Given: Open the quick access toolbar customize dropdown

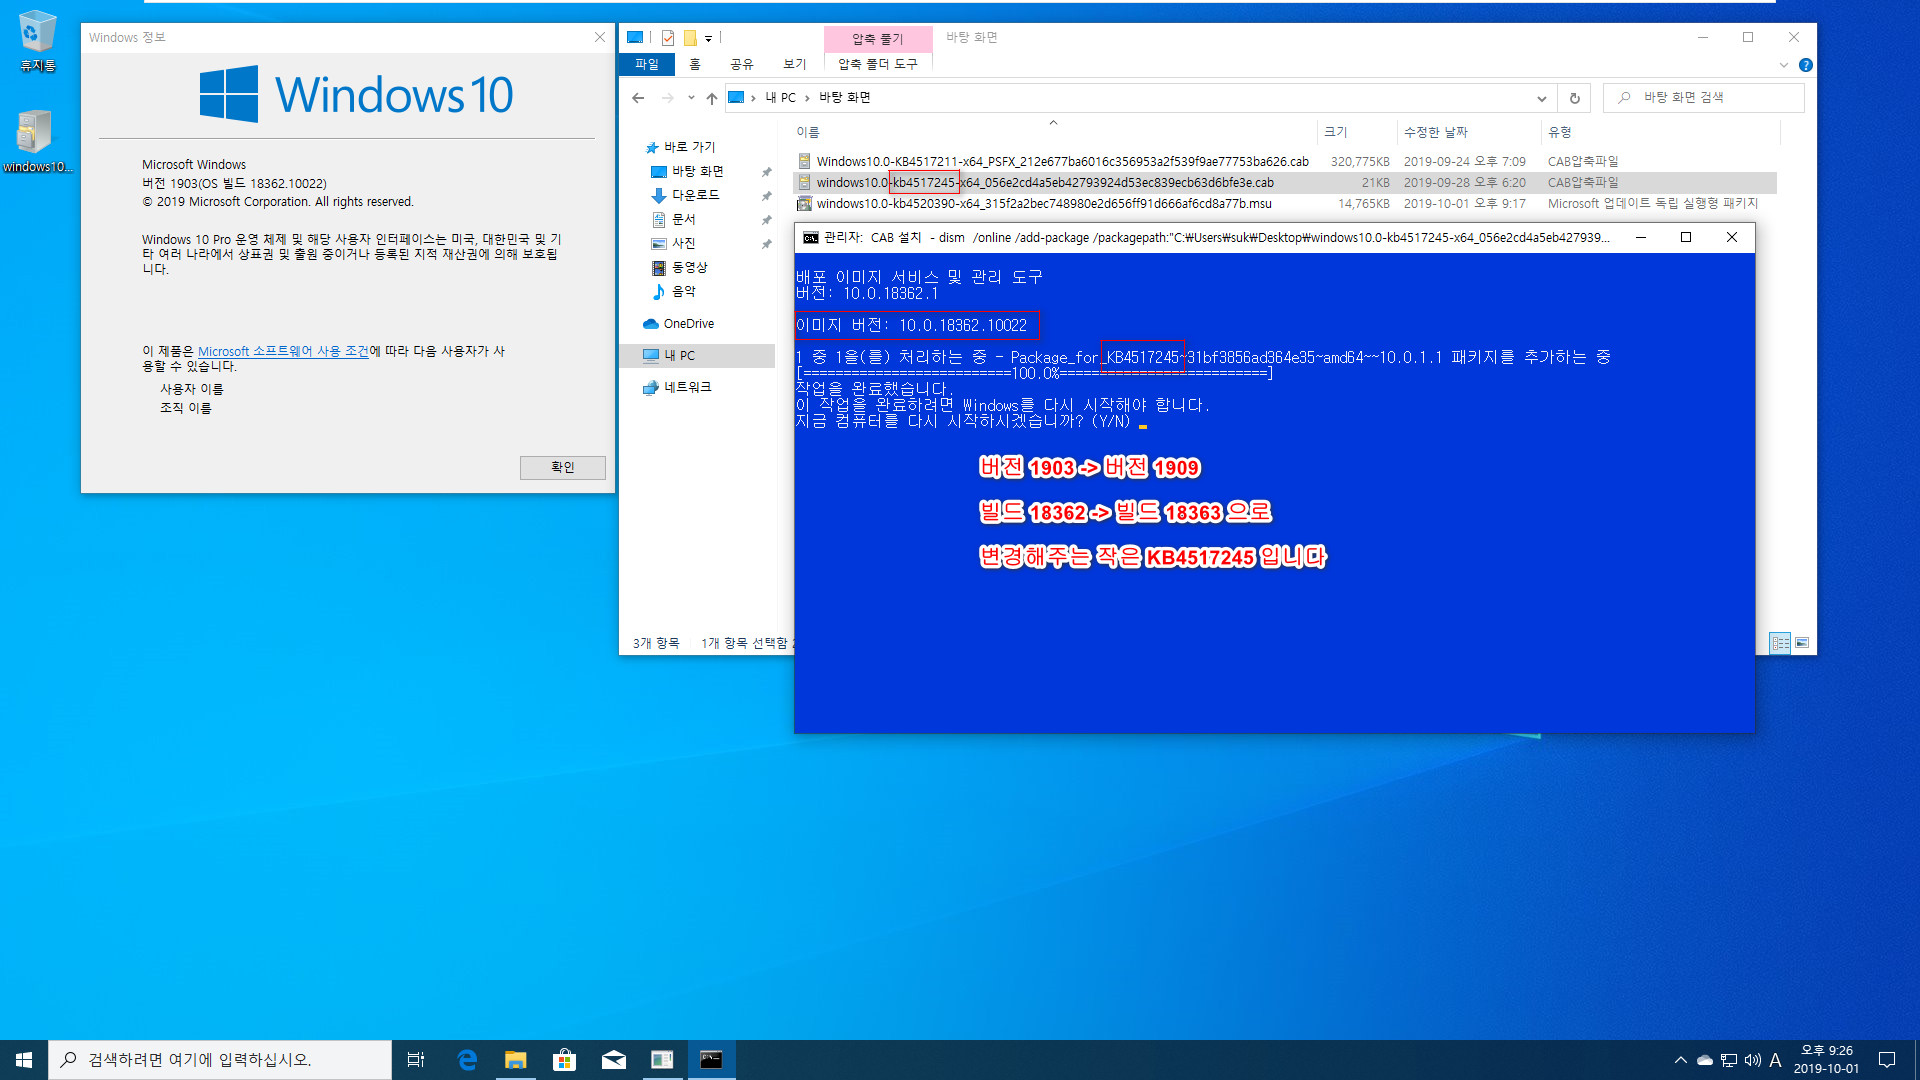Looking at the screenshot, I should pyautogui.click(x=708, y=39).
